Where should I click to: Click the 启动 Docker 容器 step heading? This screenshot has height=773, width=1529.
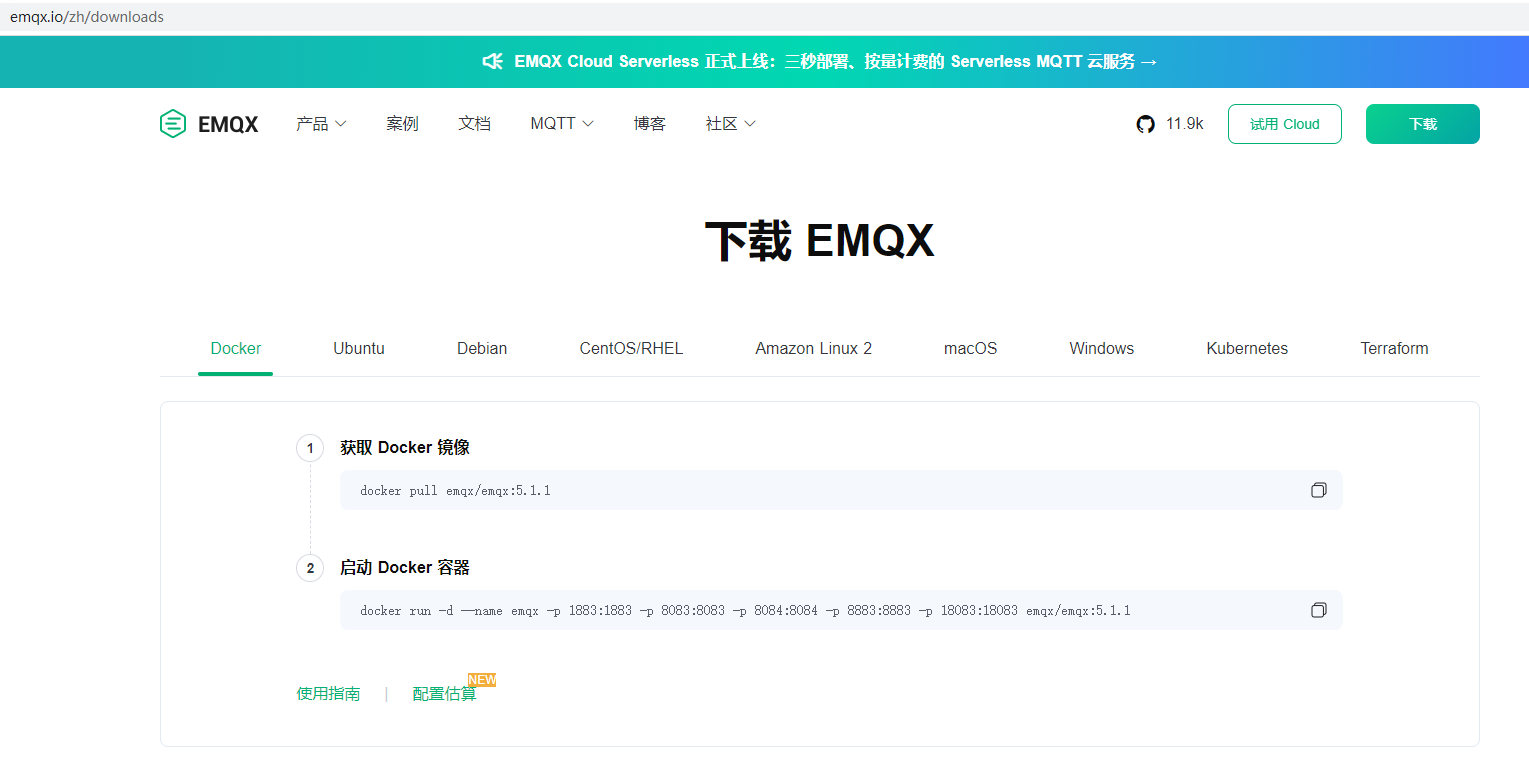404,568
